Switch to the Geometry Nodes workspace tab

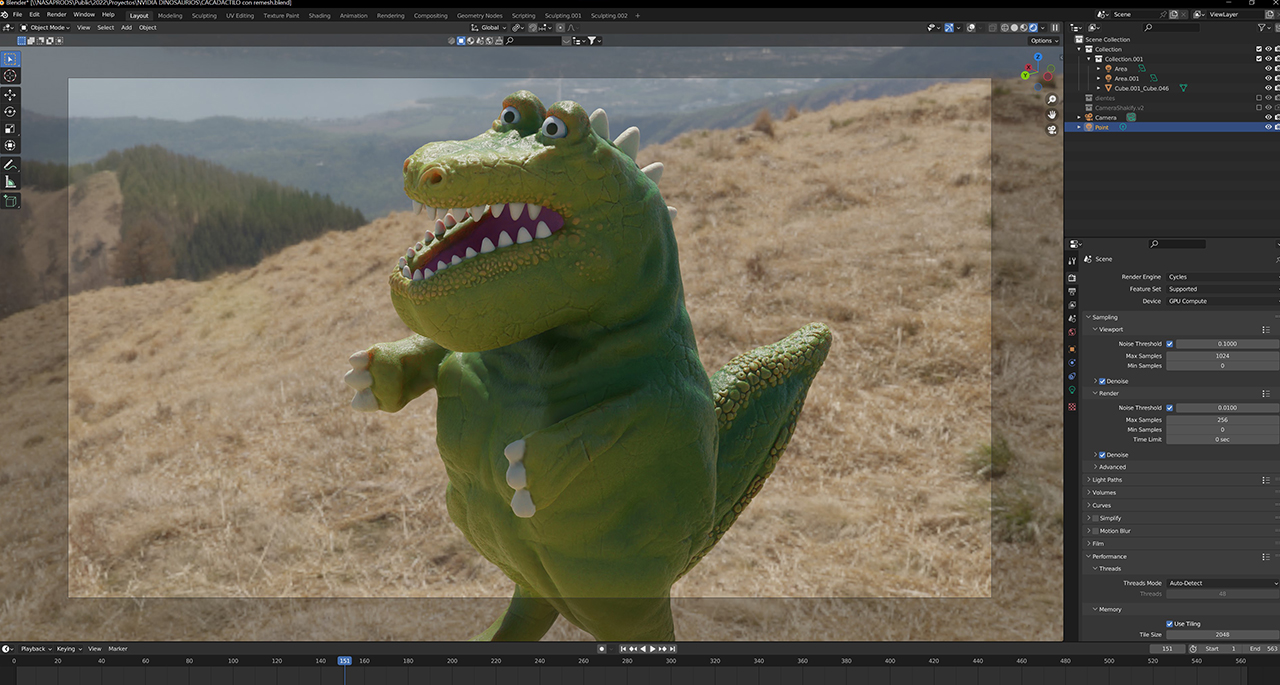point(480,16)
